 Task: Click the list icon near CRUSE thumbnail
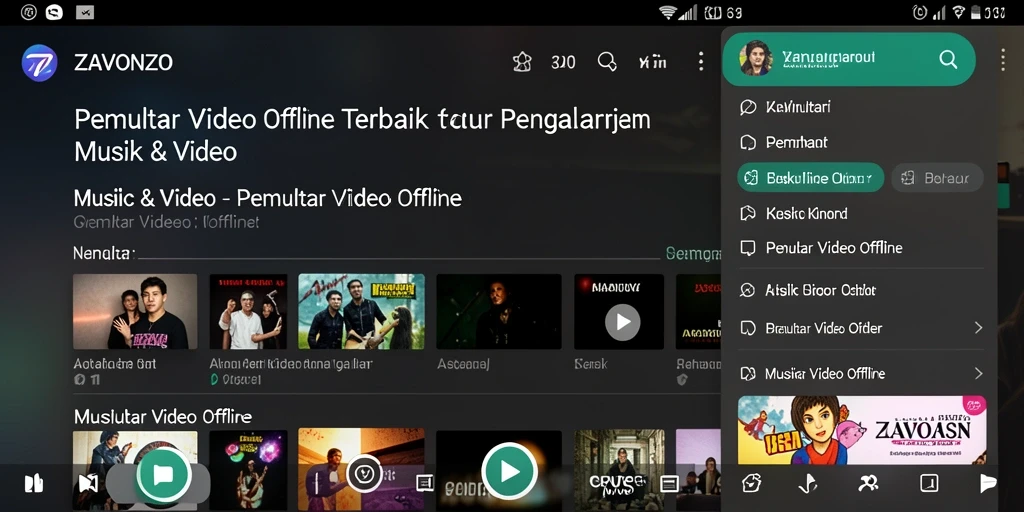(x=669, y=483)
